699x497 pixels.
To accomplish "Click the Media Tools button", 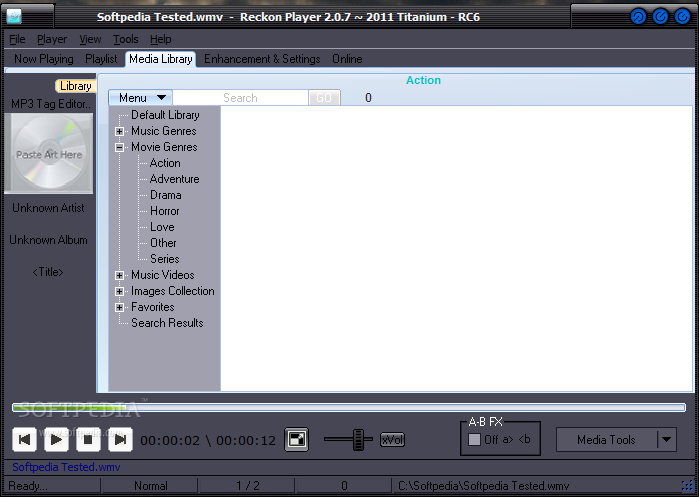I will (606, 439).
